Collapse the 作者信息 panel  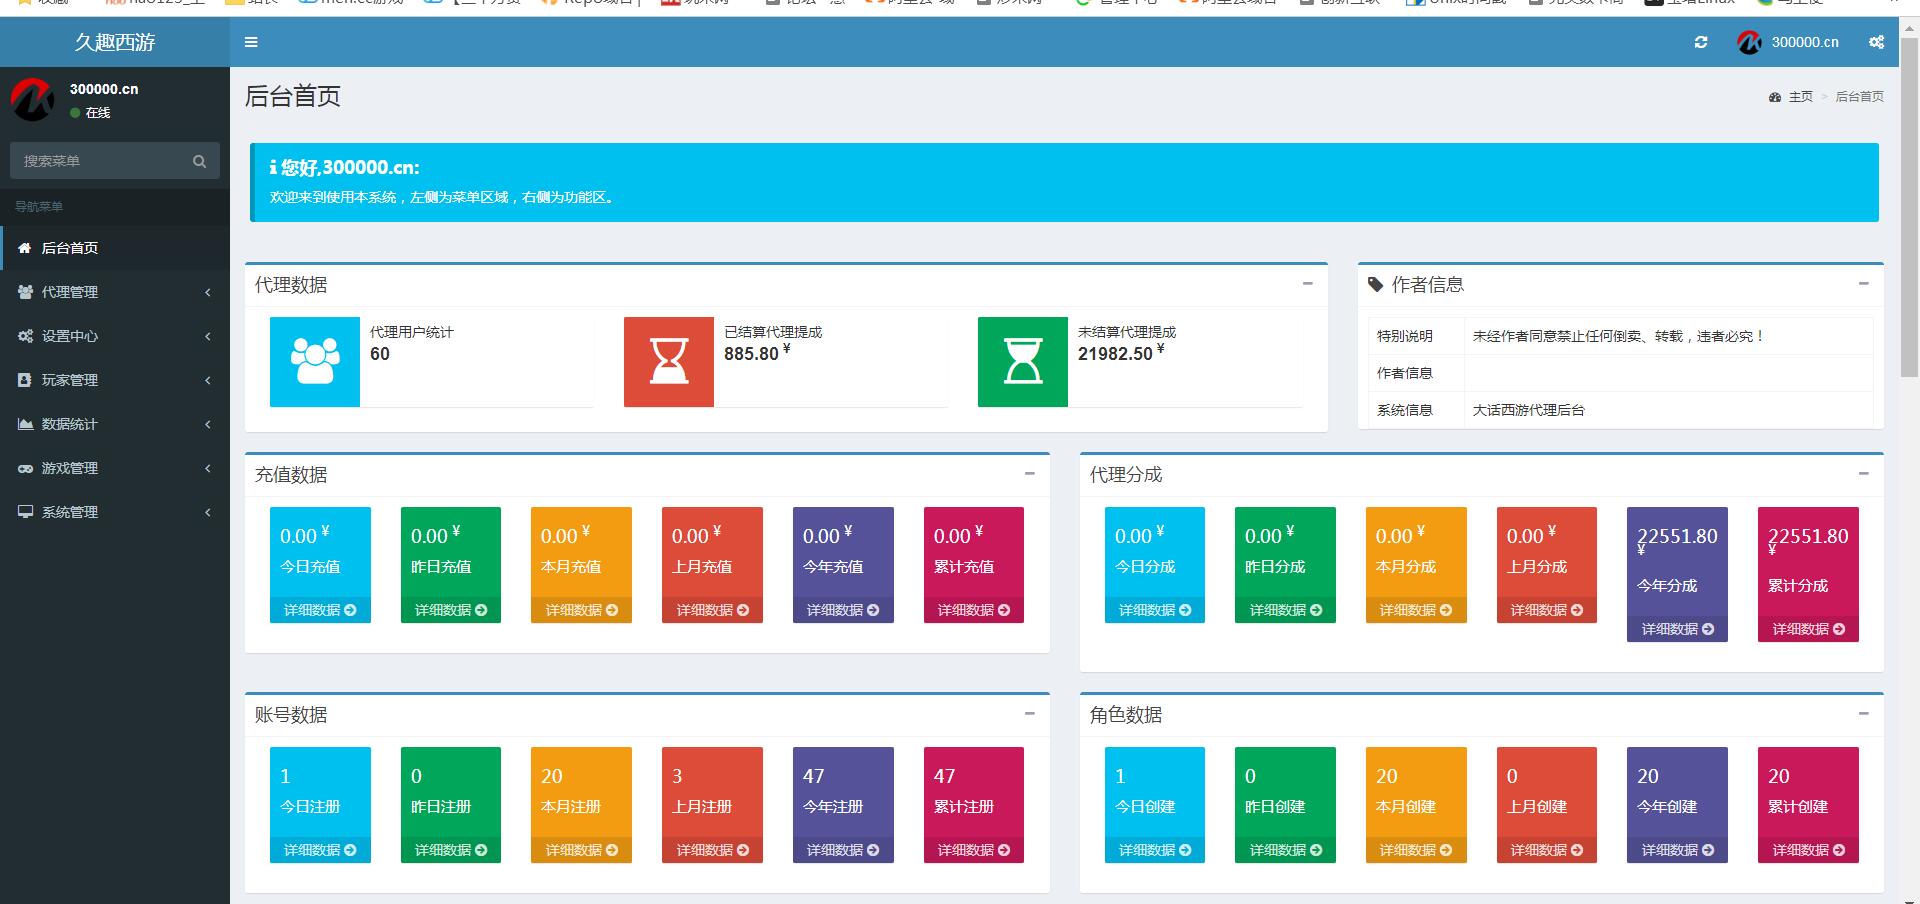1863,284
